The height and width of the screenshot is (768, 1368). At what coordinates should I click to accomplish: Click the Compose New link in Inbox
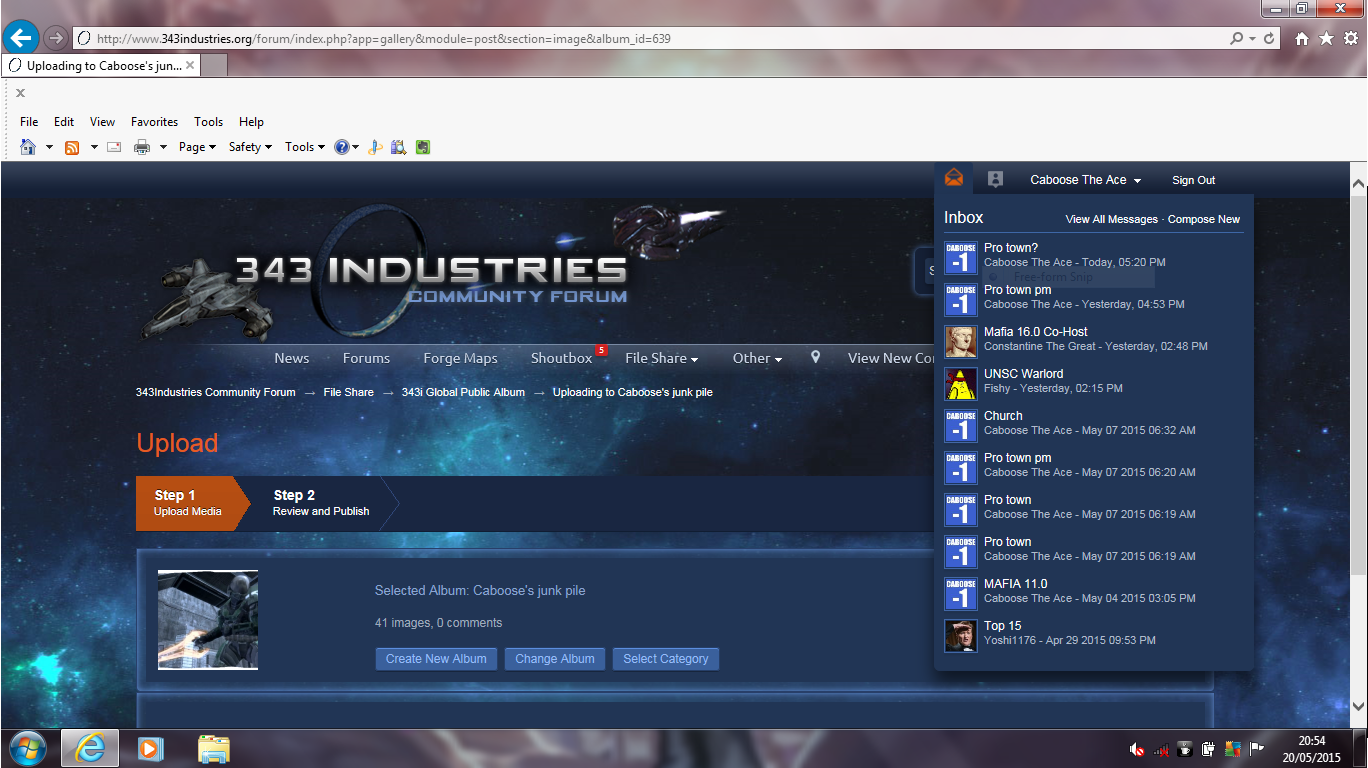[1203, 219]
